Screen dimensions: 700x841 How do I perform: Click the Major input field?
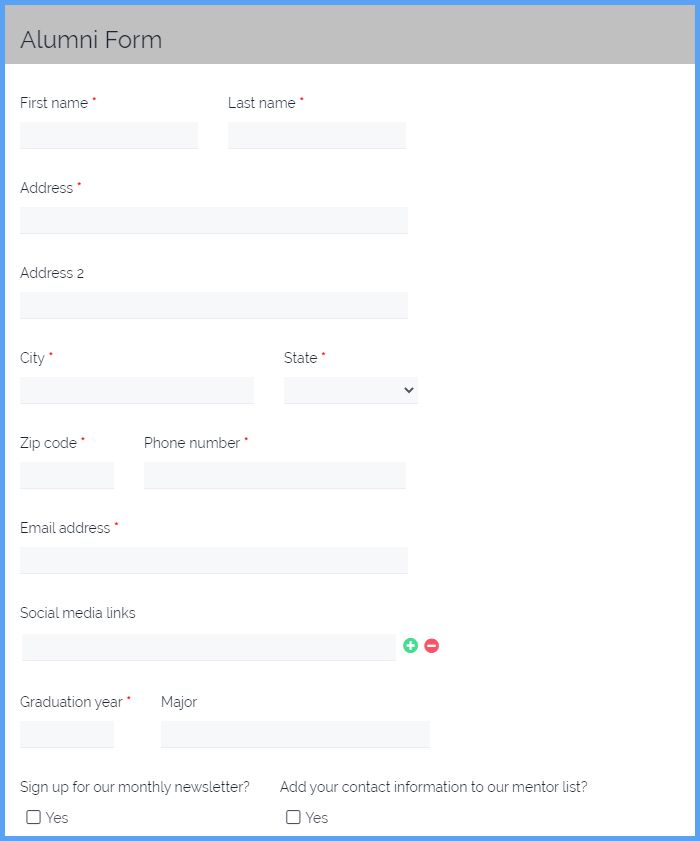tap(296, 734)
